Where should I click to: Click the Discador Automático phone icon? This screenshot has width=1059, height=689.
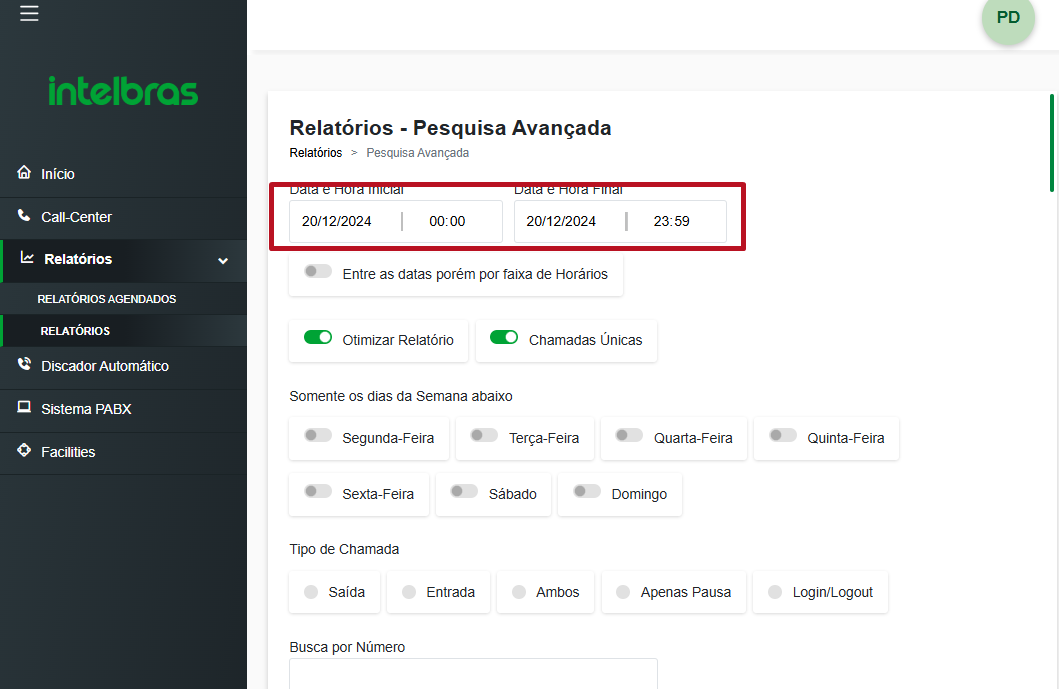(24, 364)
